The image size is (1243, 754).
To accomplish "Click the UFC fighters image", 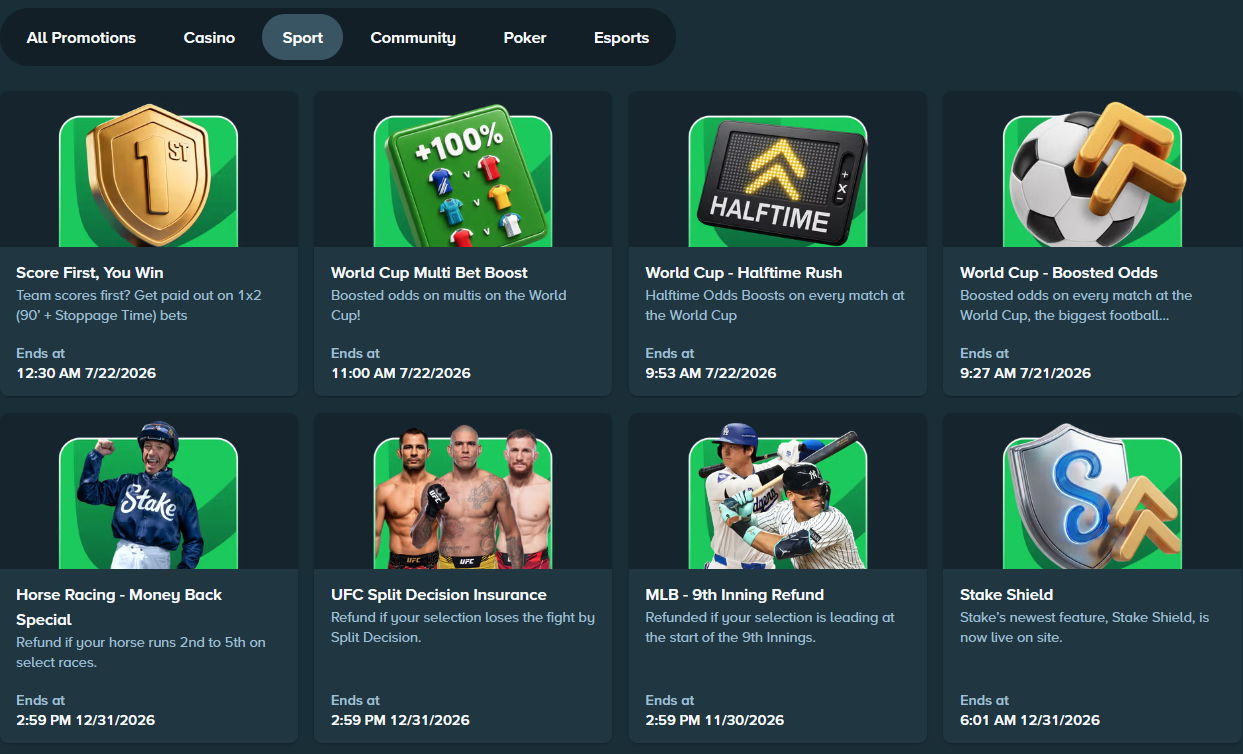I will (x=463, y=497).
